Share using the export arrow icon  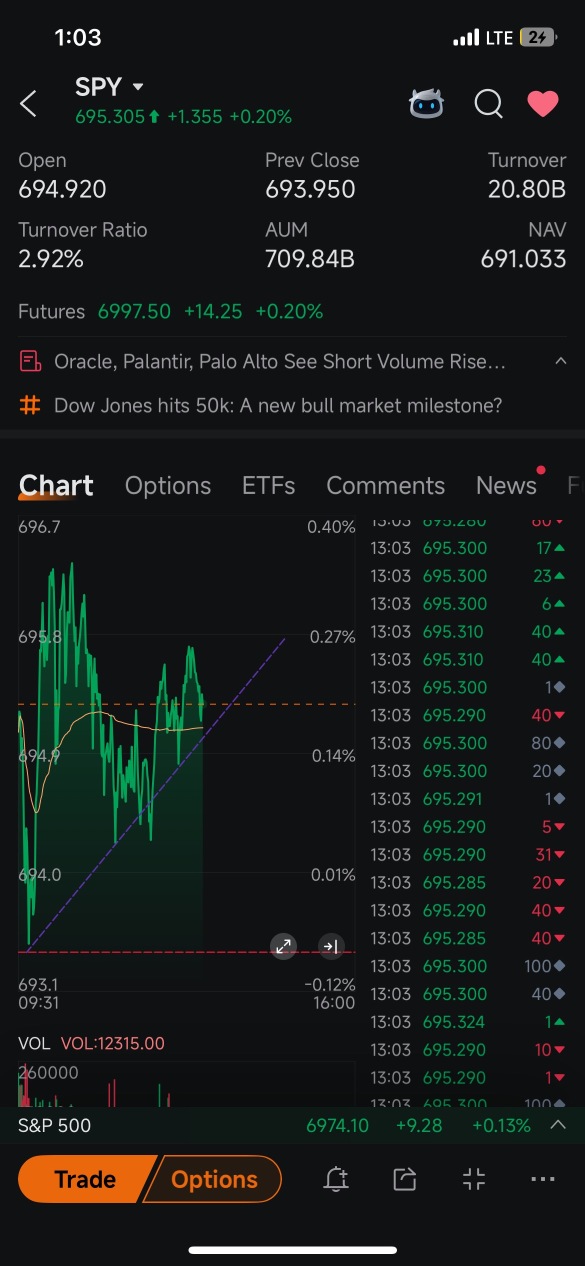pyautogui.click(x=404, y=1180)
